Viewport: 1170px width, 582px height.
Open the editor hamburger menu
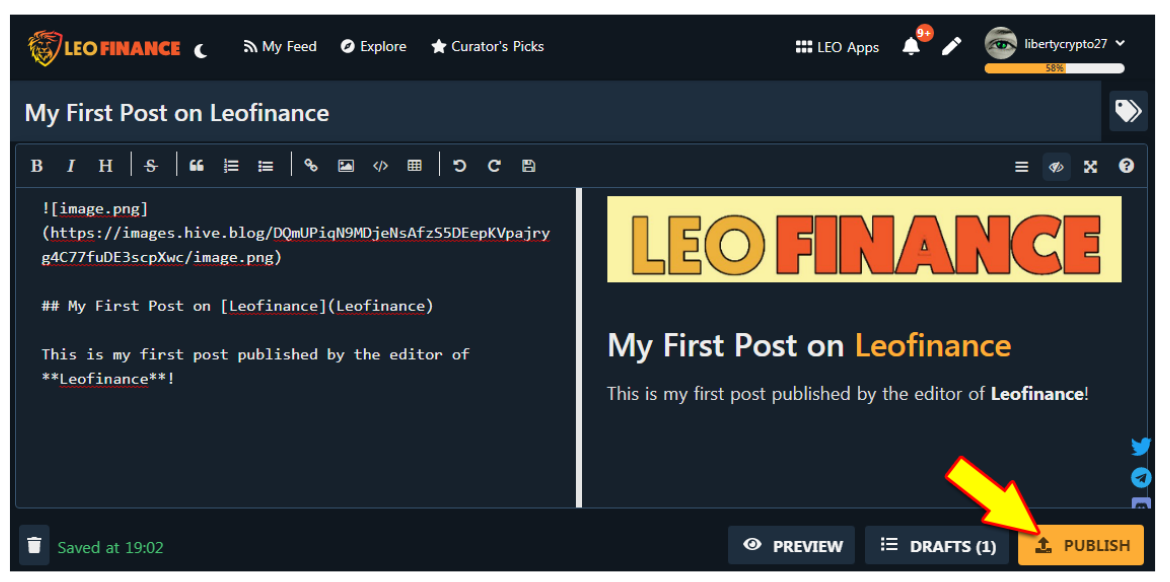[1022, 166]
